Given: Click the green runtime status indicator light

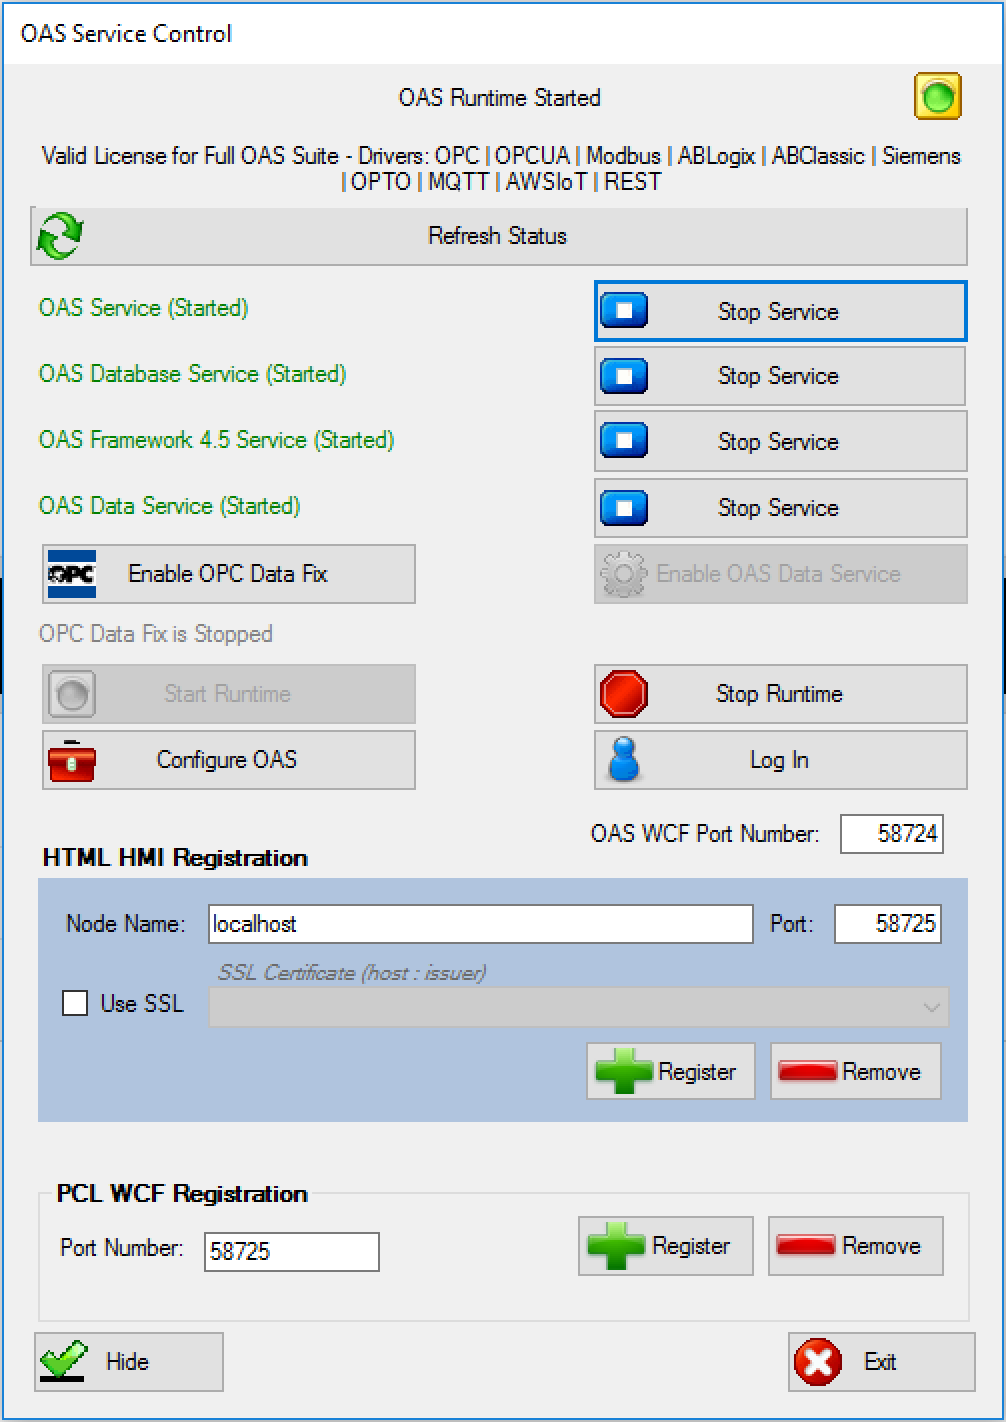Looking at the screenshot, I should (937, 98).
